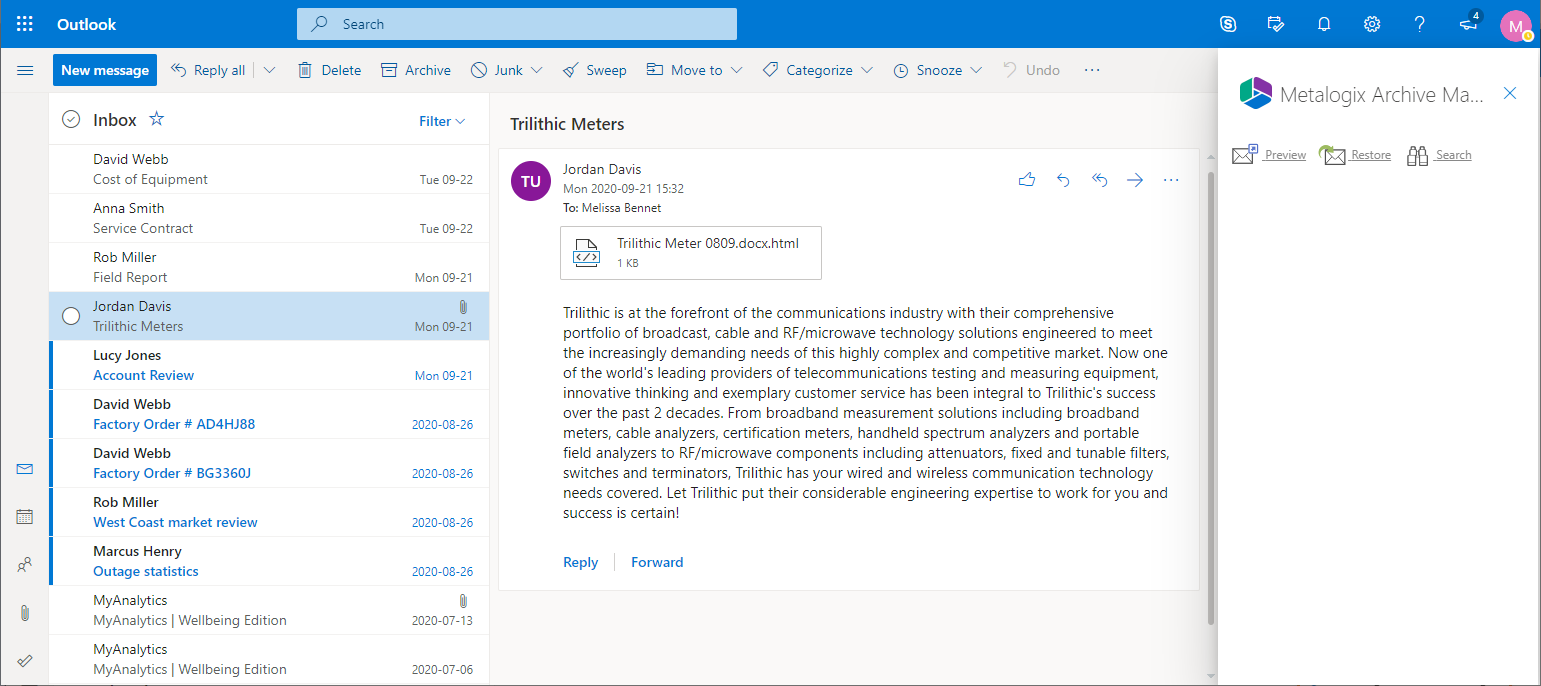Click the Like thumbs-up icon on message
1541x686 pixels.
(x=1026, y=180)
